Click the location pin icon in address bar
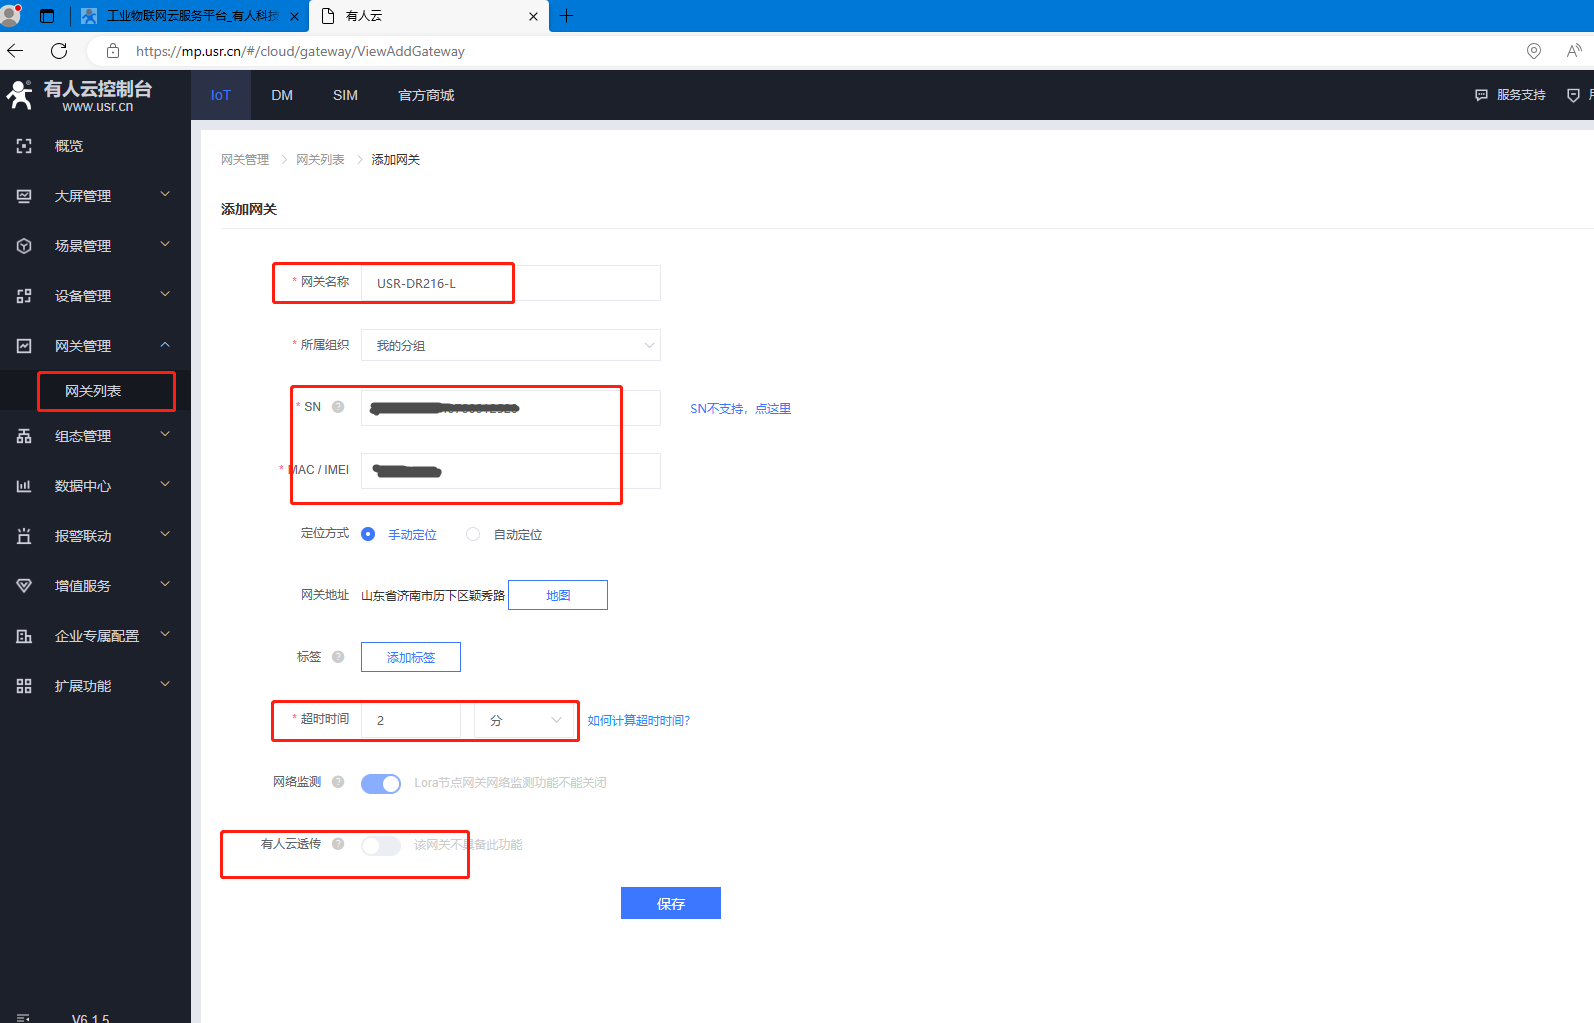Screen dimensions: 1594x1023 [1534, 51]
